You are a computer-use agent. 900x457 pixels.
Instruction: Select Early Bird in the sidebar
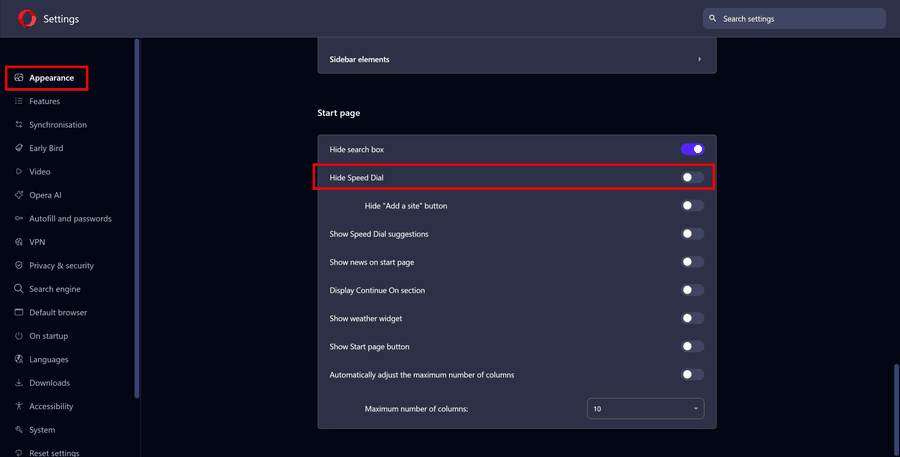tap(46, 148)
